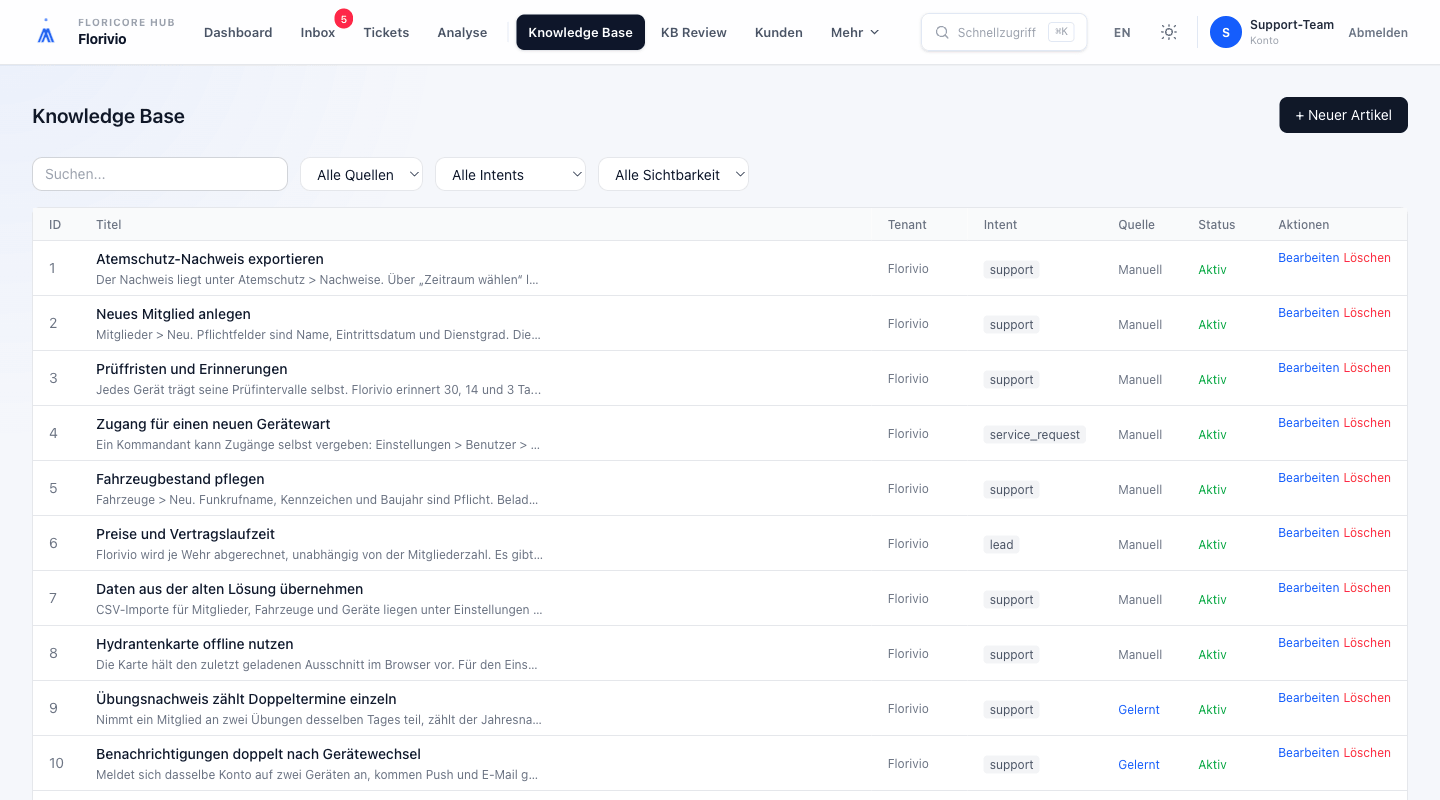Viewport: 1440px width, 800px height.
Task: Open the Support-Team avatar icon
Action: 1226,32
